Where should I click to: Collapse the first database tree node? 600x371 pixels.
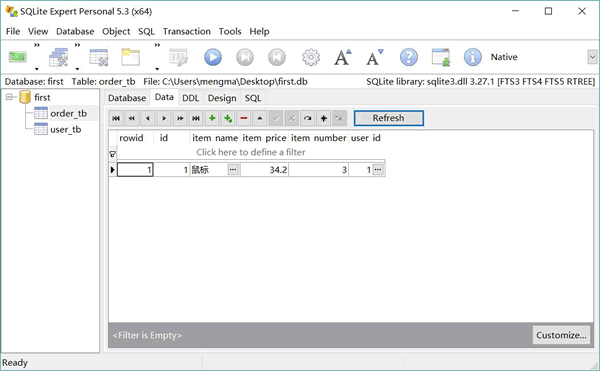coord(9,97)
